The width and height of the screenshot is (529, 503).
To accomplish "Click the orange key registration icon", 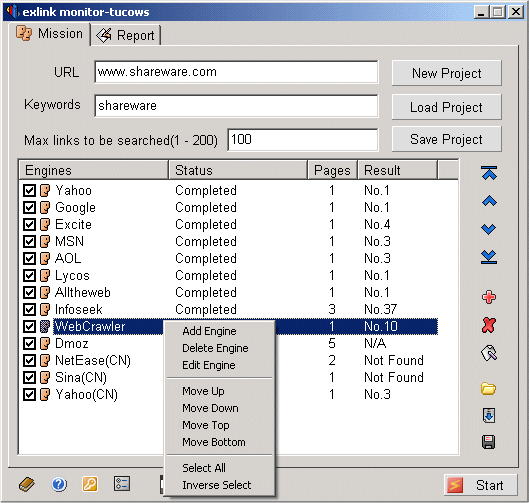I will point(90,484).
